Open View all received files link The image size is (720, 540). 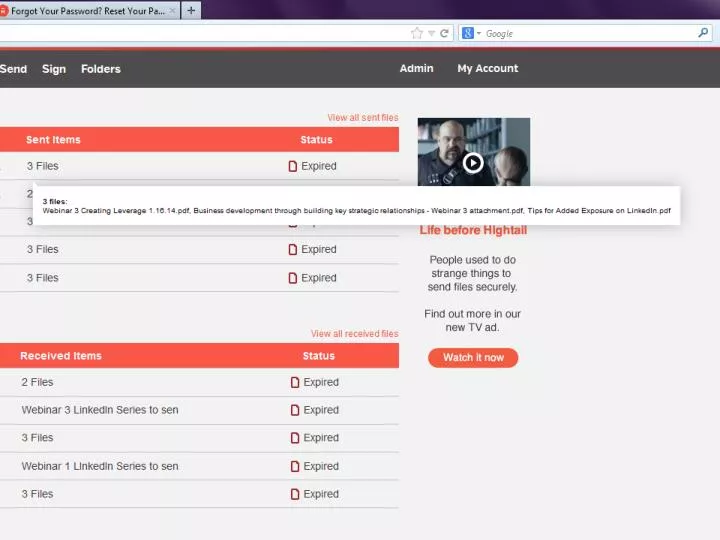354,334
